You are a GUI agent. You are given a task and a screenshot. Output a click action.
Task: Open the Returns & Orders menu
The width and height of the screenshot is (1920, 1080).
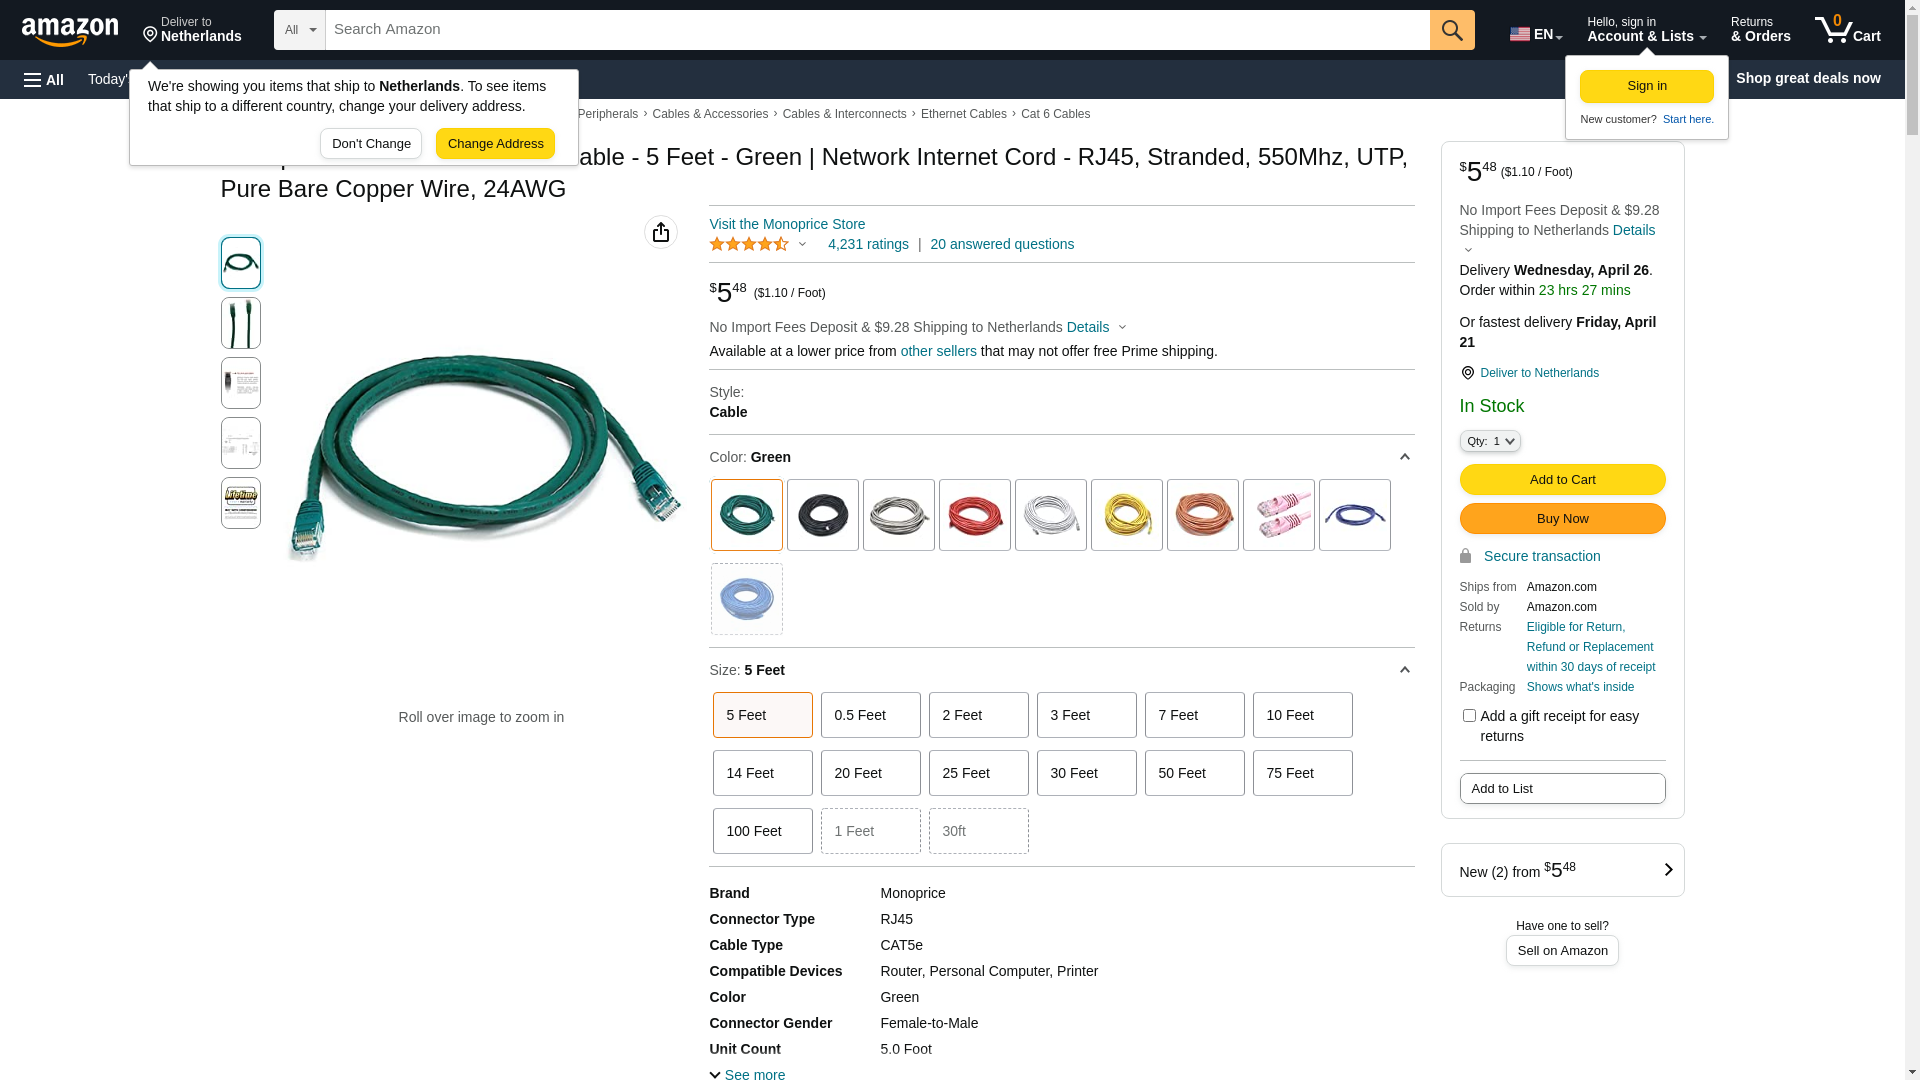[x=1760, y=30]
